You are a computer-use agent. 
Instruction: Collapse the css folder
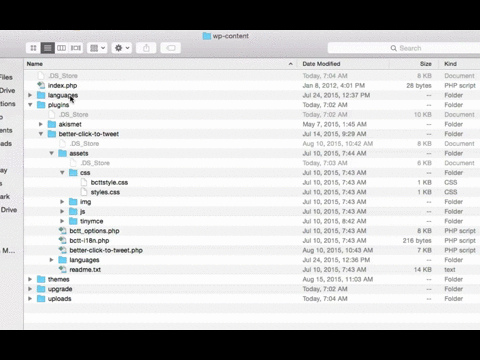(62, 173)
